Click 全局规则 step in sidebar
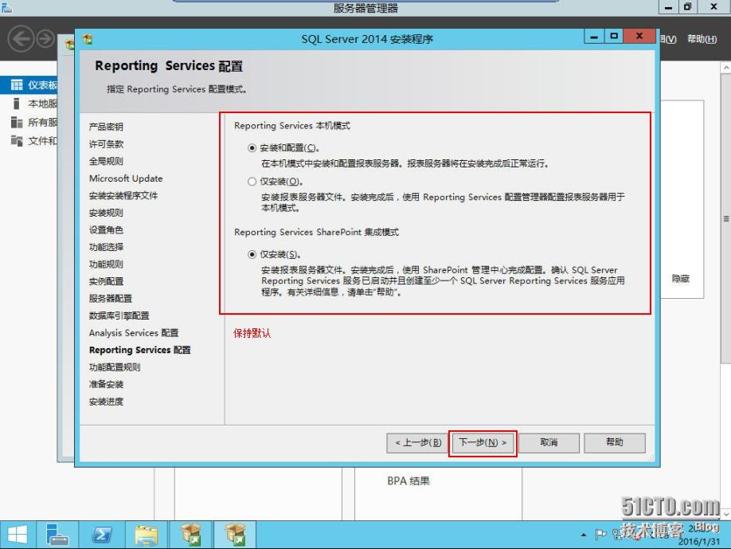The image size is (731, 549). (x=106, y=161)
